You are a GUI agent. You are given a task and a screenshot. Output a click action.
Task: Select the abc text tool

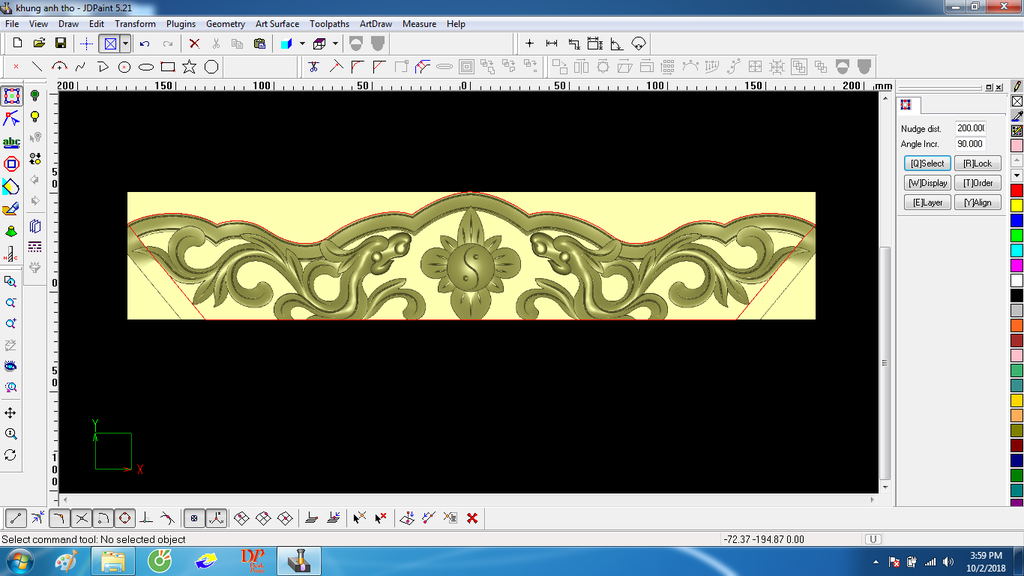(12, 142)
